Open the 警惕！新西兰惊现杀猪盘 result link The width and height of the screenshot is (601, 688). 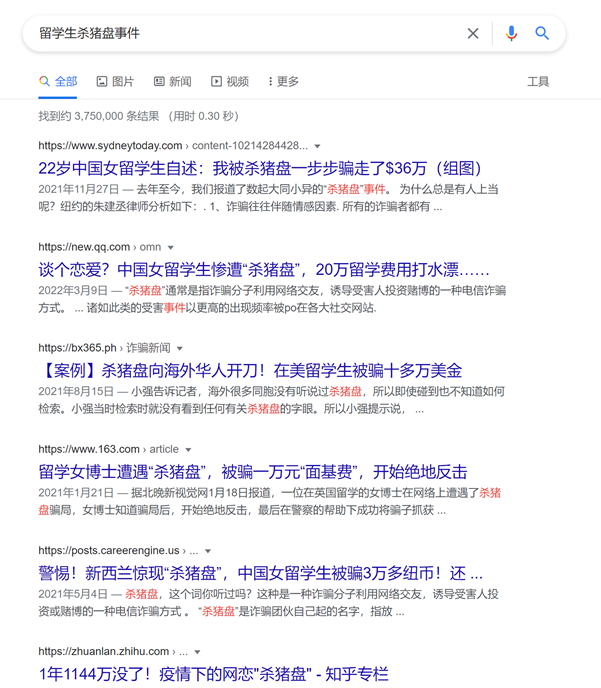tap(260, 573)
